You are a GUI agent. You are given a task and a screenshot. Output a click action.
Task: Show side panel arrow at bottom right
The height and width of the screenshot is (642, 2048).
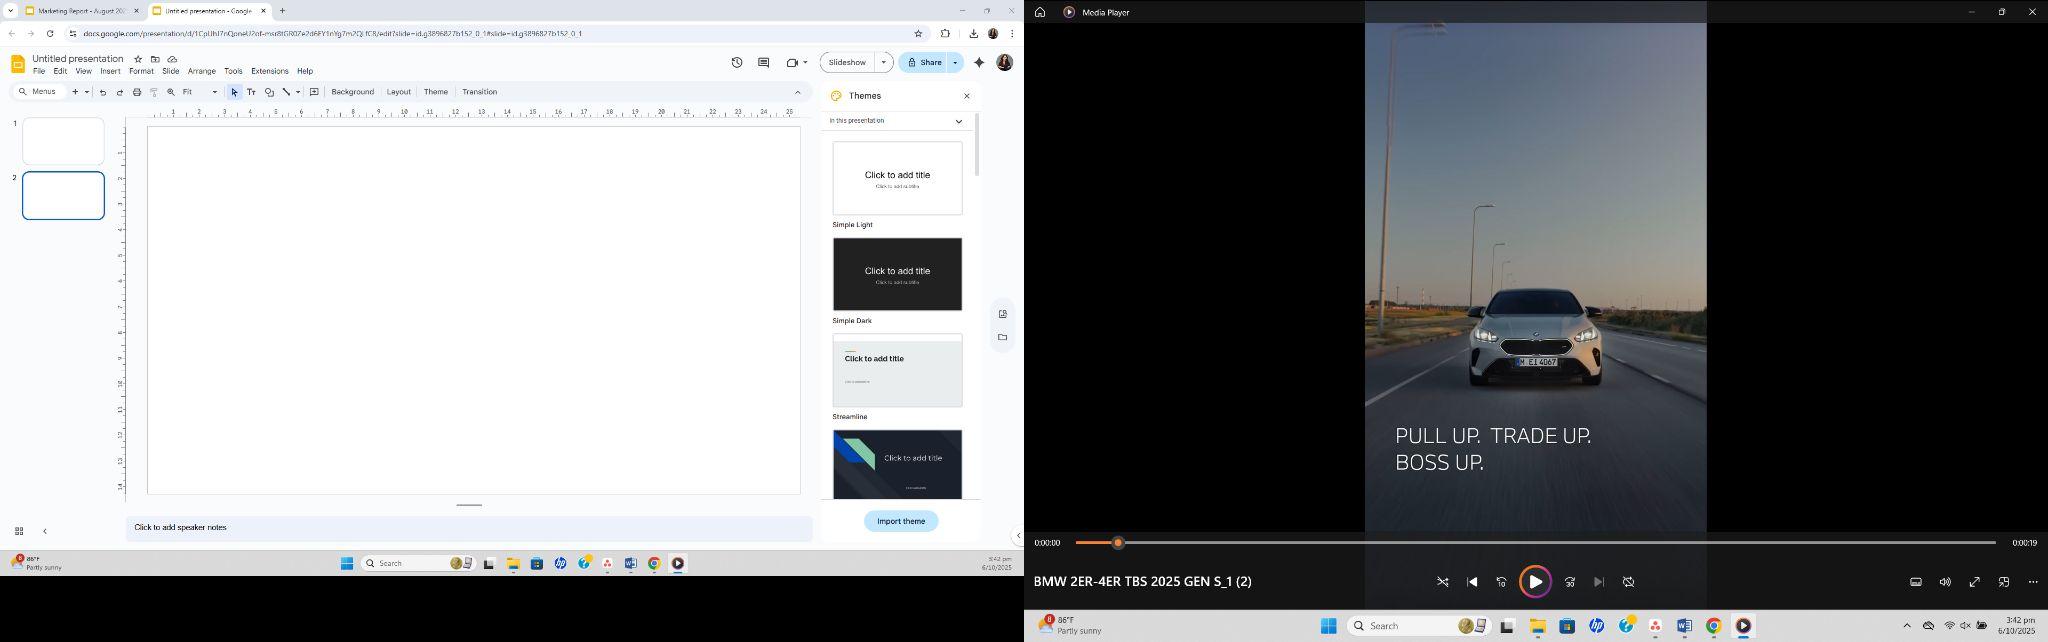(x=1018, y=536)
